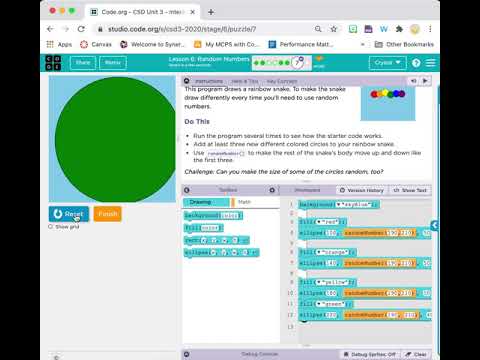The image size is (480, 360).
Task: Switch to the Instructions tab
Action: point(209,81)
